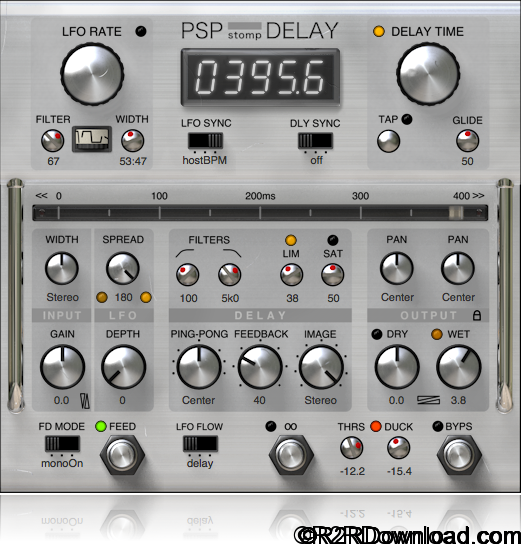Click the 'monoOn' value label

(x=62, y=464)
